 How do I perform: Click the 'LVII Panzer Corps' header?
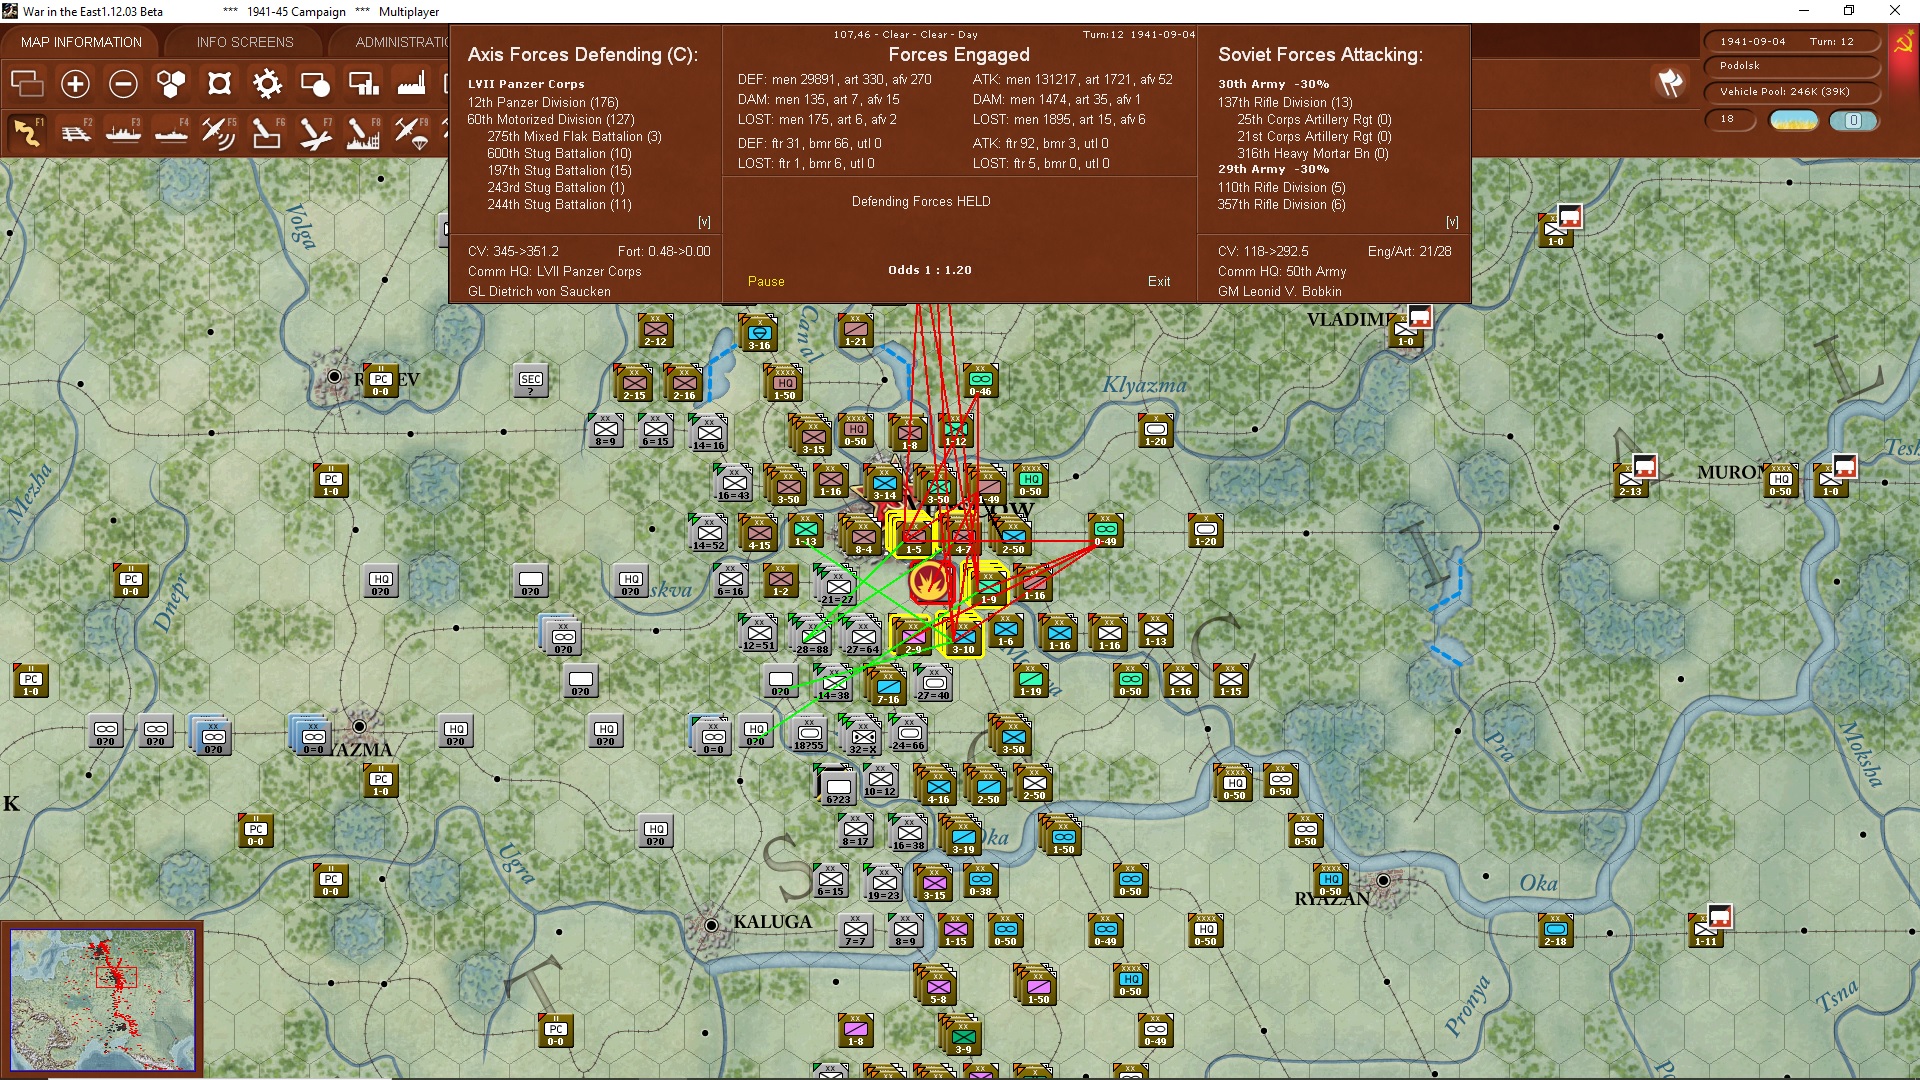[x=526, y=84]
